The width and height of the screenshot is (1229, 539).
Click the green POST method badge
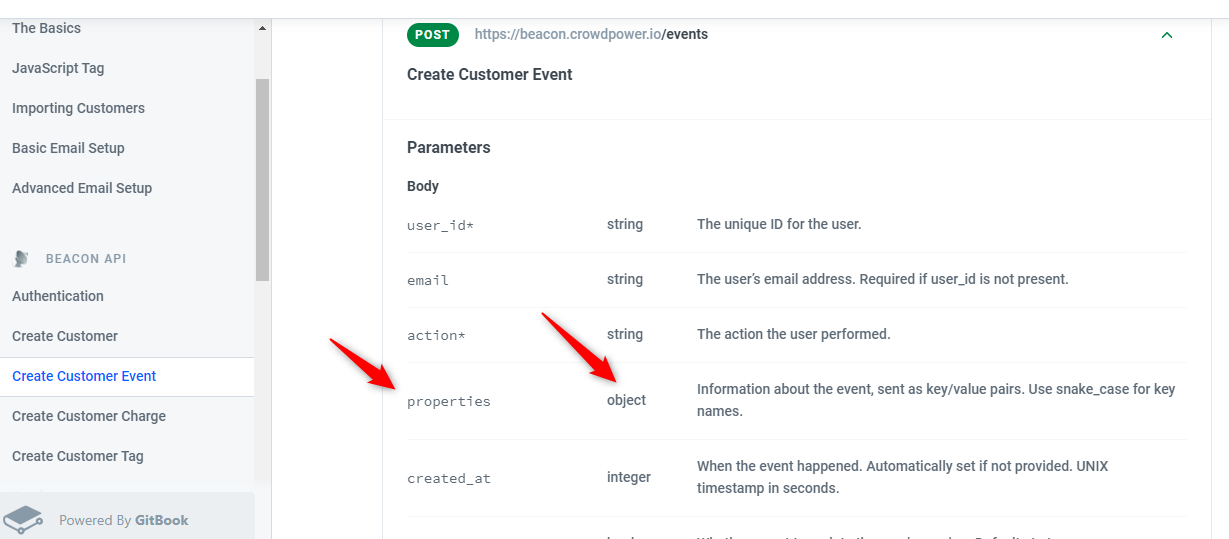pos(432,34)
